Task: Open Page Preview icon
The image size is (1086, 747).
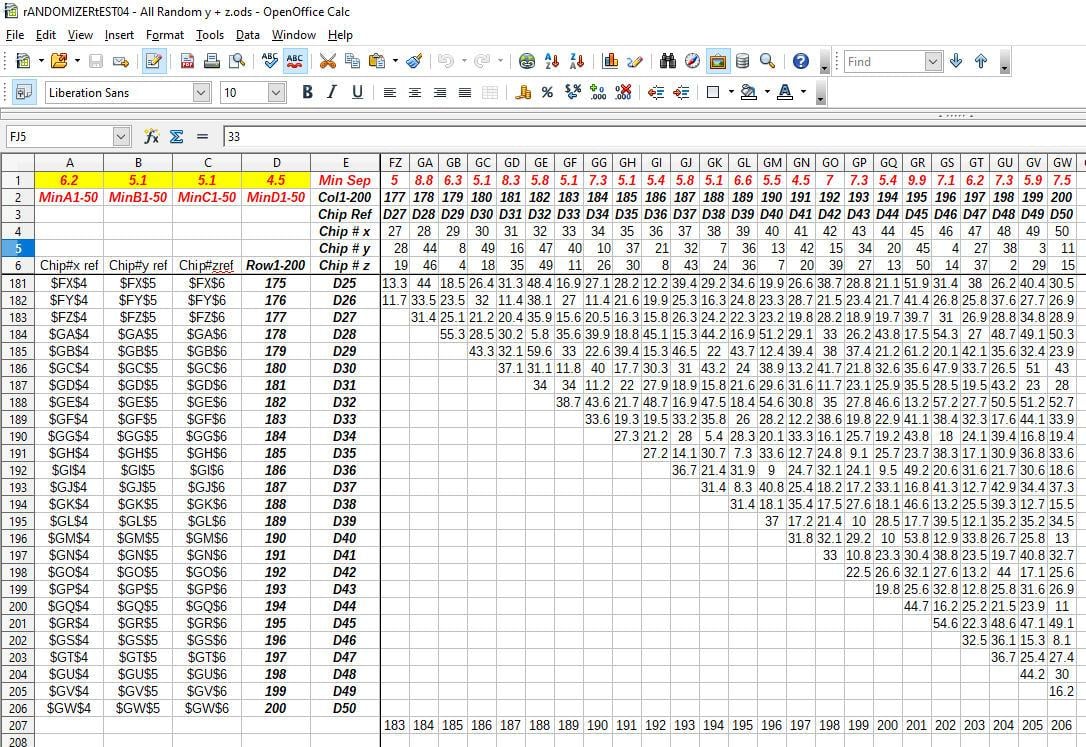Action: pyautogui.click(x=237, y=62)
